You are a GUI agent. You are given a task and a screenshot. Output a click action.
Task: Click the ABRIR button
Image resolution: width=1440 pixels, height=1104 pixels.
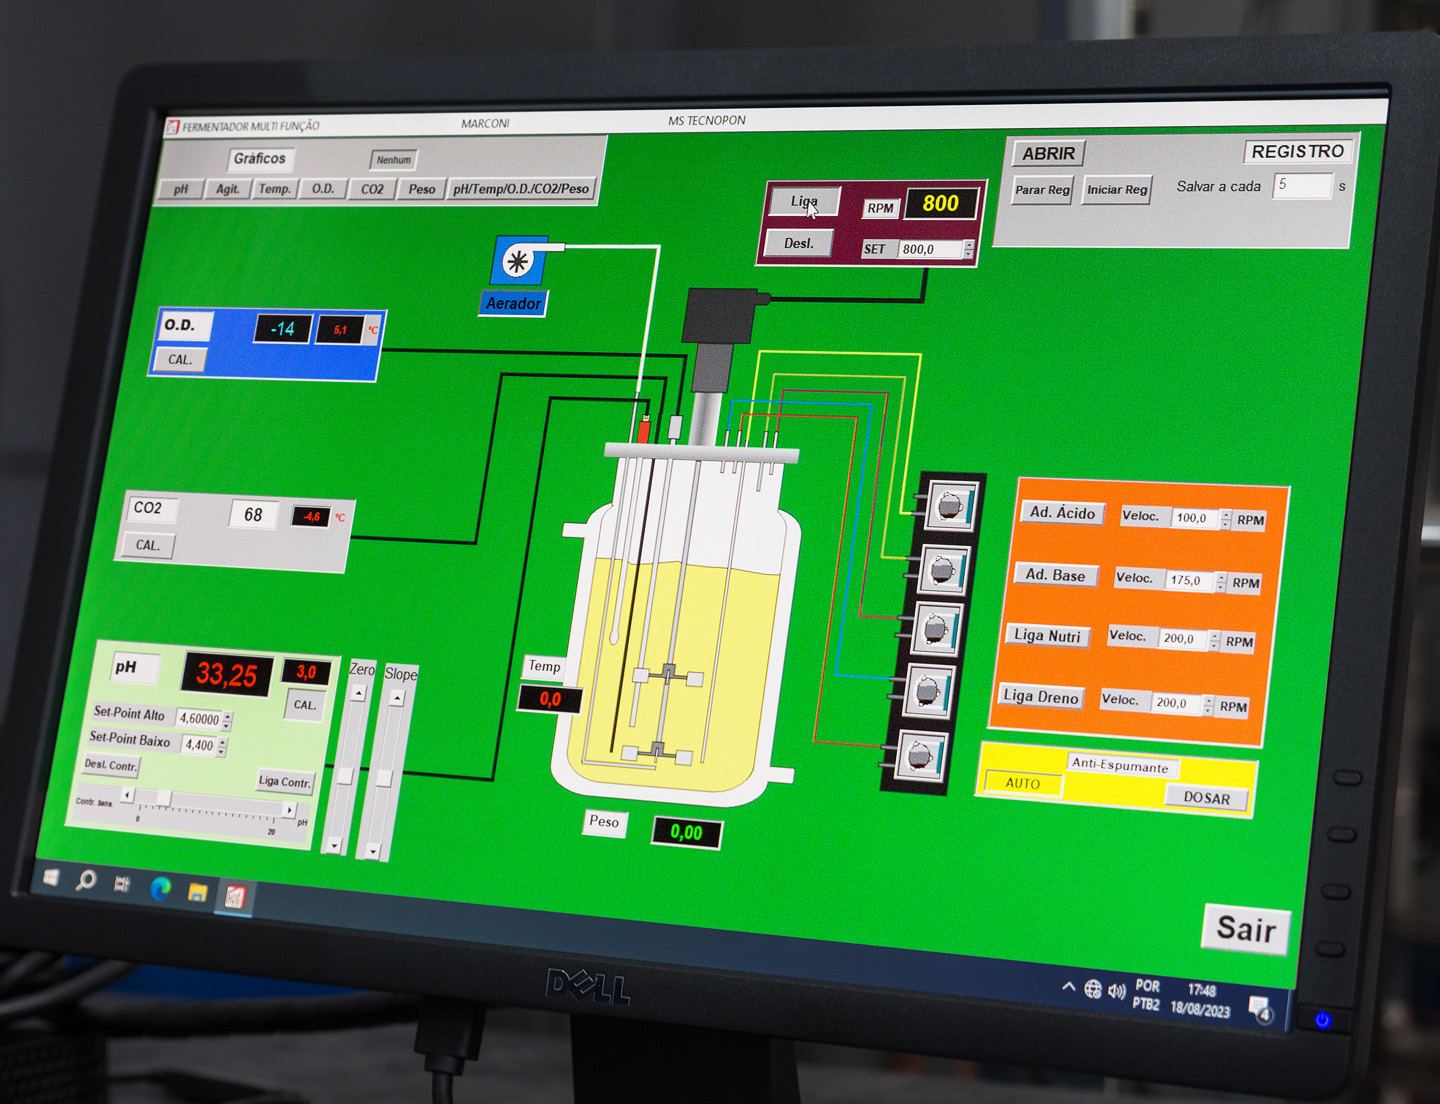tap(1048, 153)
